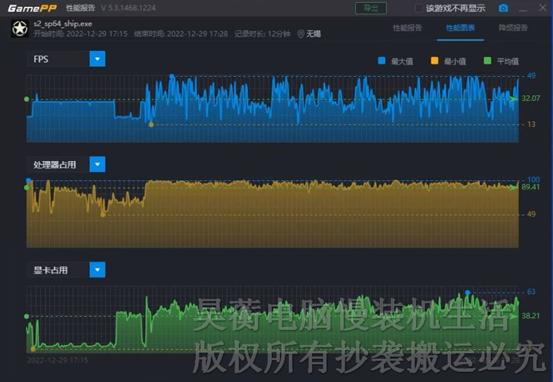Click the s2_sp64_ship.exe process name

coord(63,24)
